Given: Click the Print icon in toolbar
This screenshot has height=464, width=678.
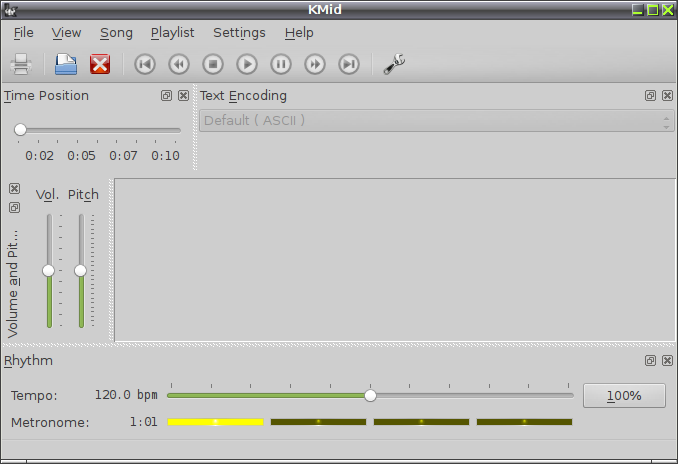Looking at the screenshot, I should [x=21, y=64].
